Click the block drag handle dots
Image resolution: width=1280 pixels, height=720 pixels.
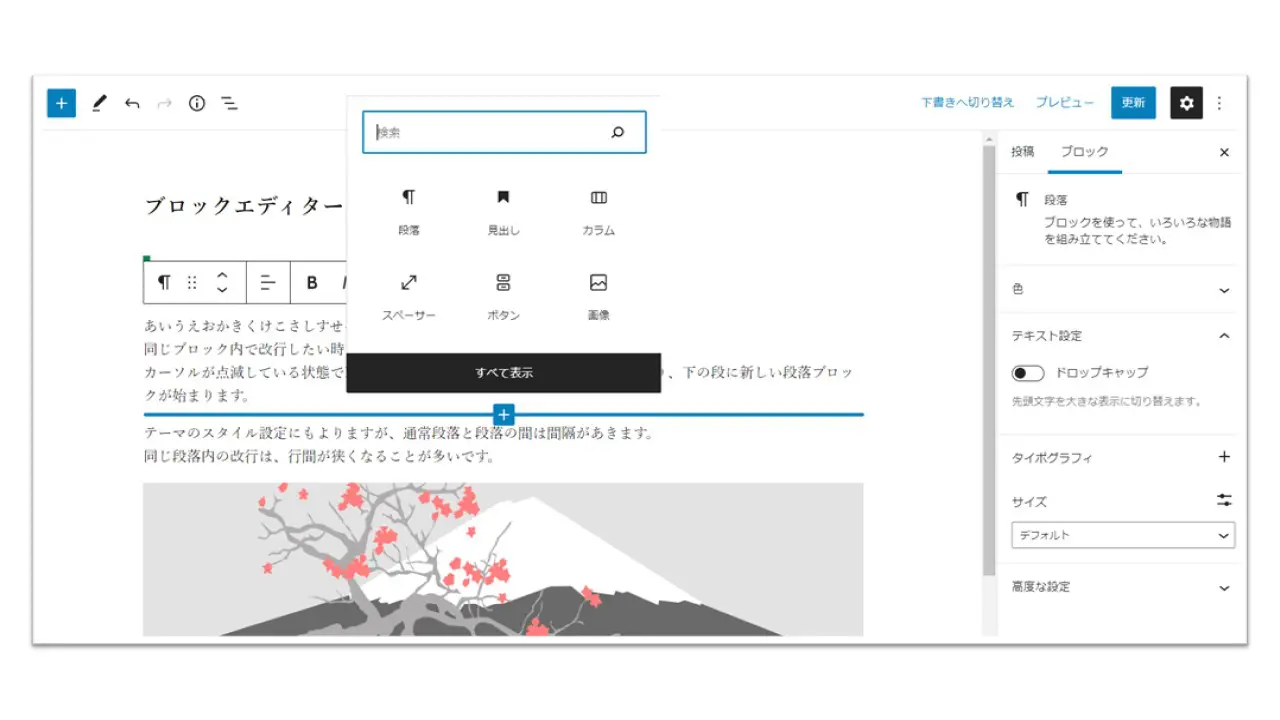coord(192,282)
